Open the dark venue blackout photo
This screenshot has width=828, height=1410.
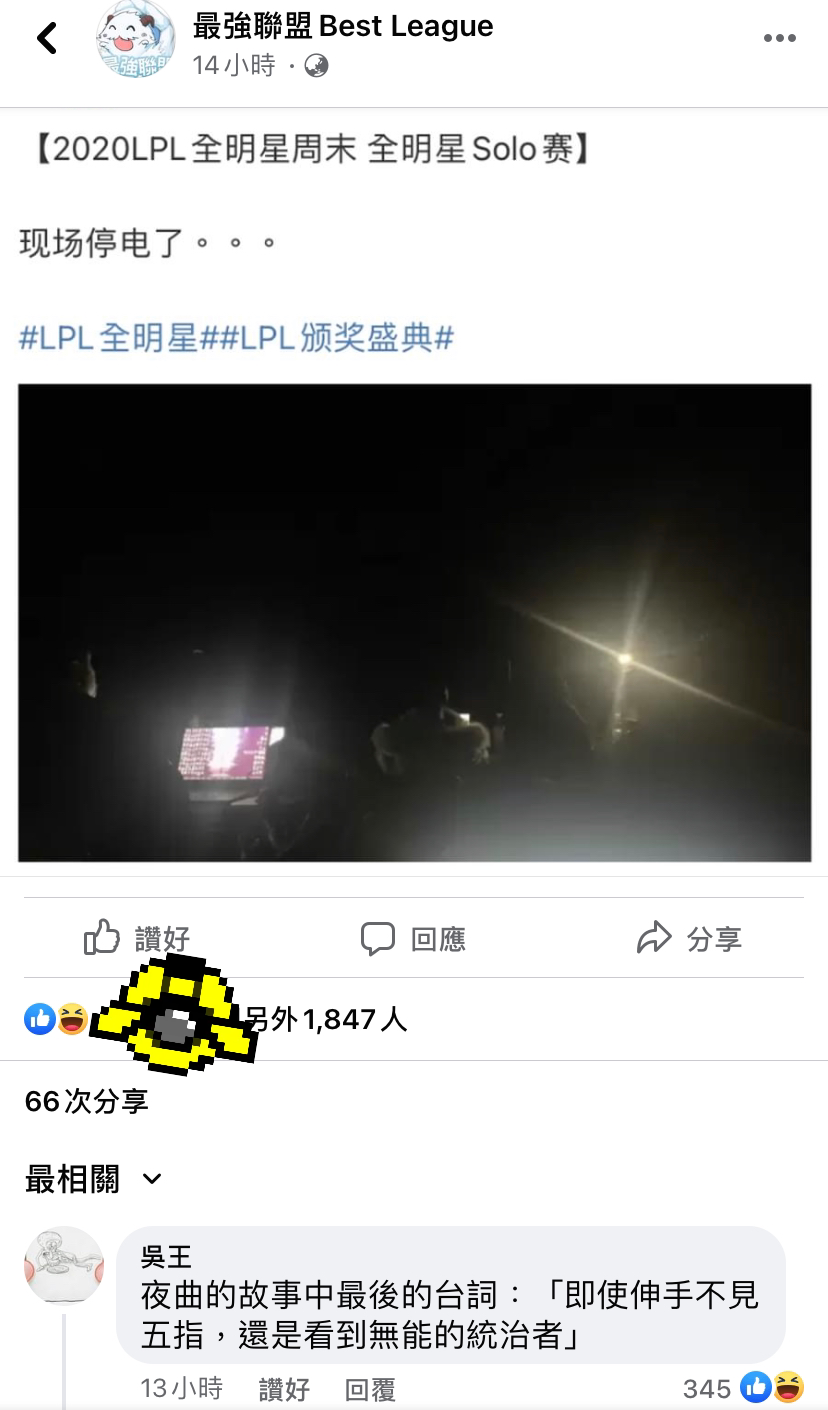point(414,622)
